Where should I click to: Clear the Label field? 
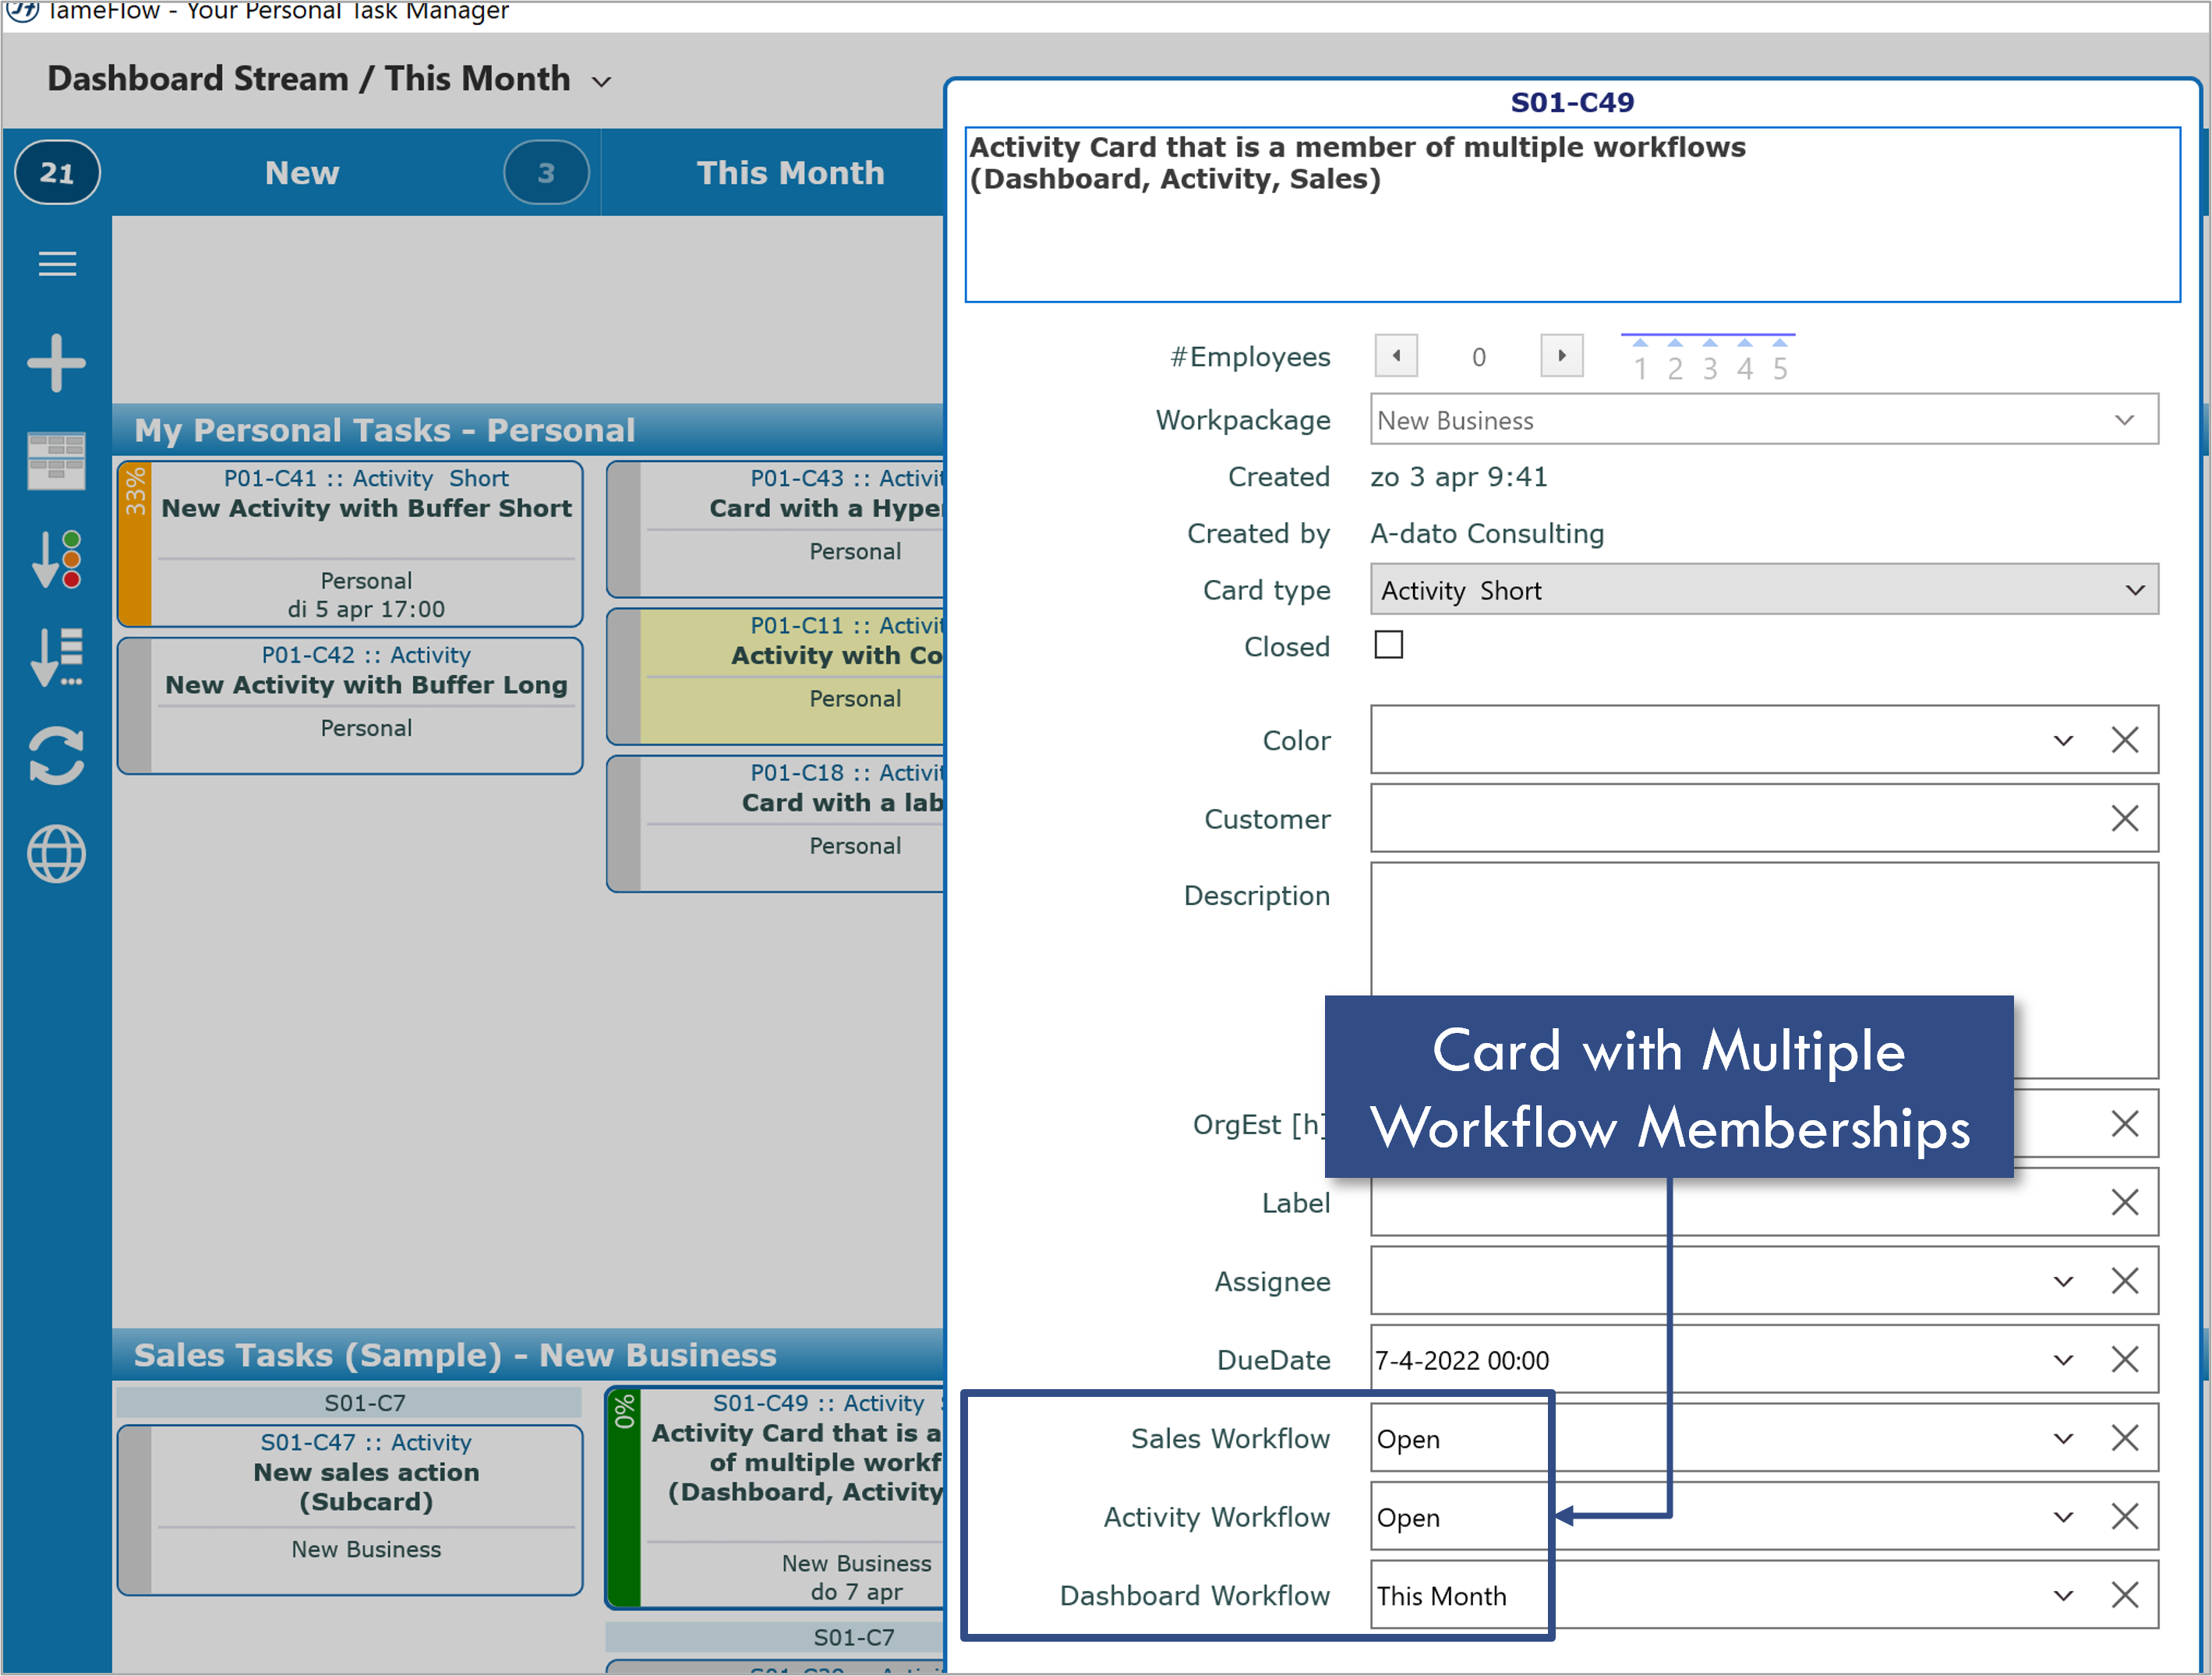pos(2125,1202)
